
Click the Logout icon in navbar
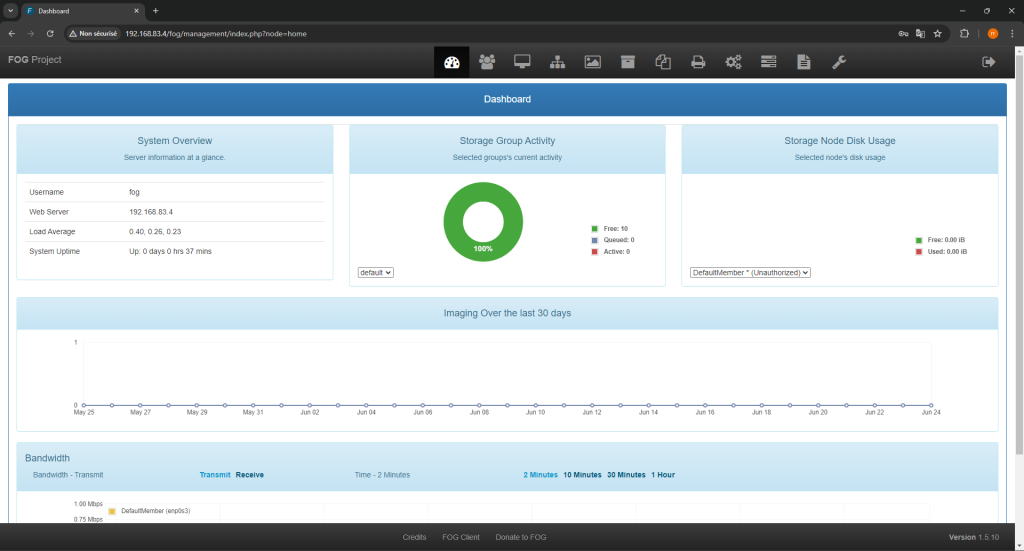point(989,62)
